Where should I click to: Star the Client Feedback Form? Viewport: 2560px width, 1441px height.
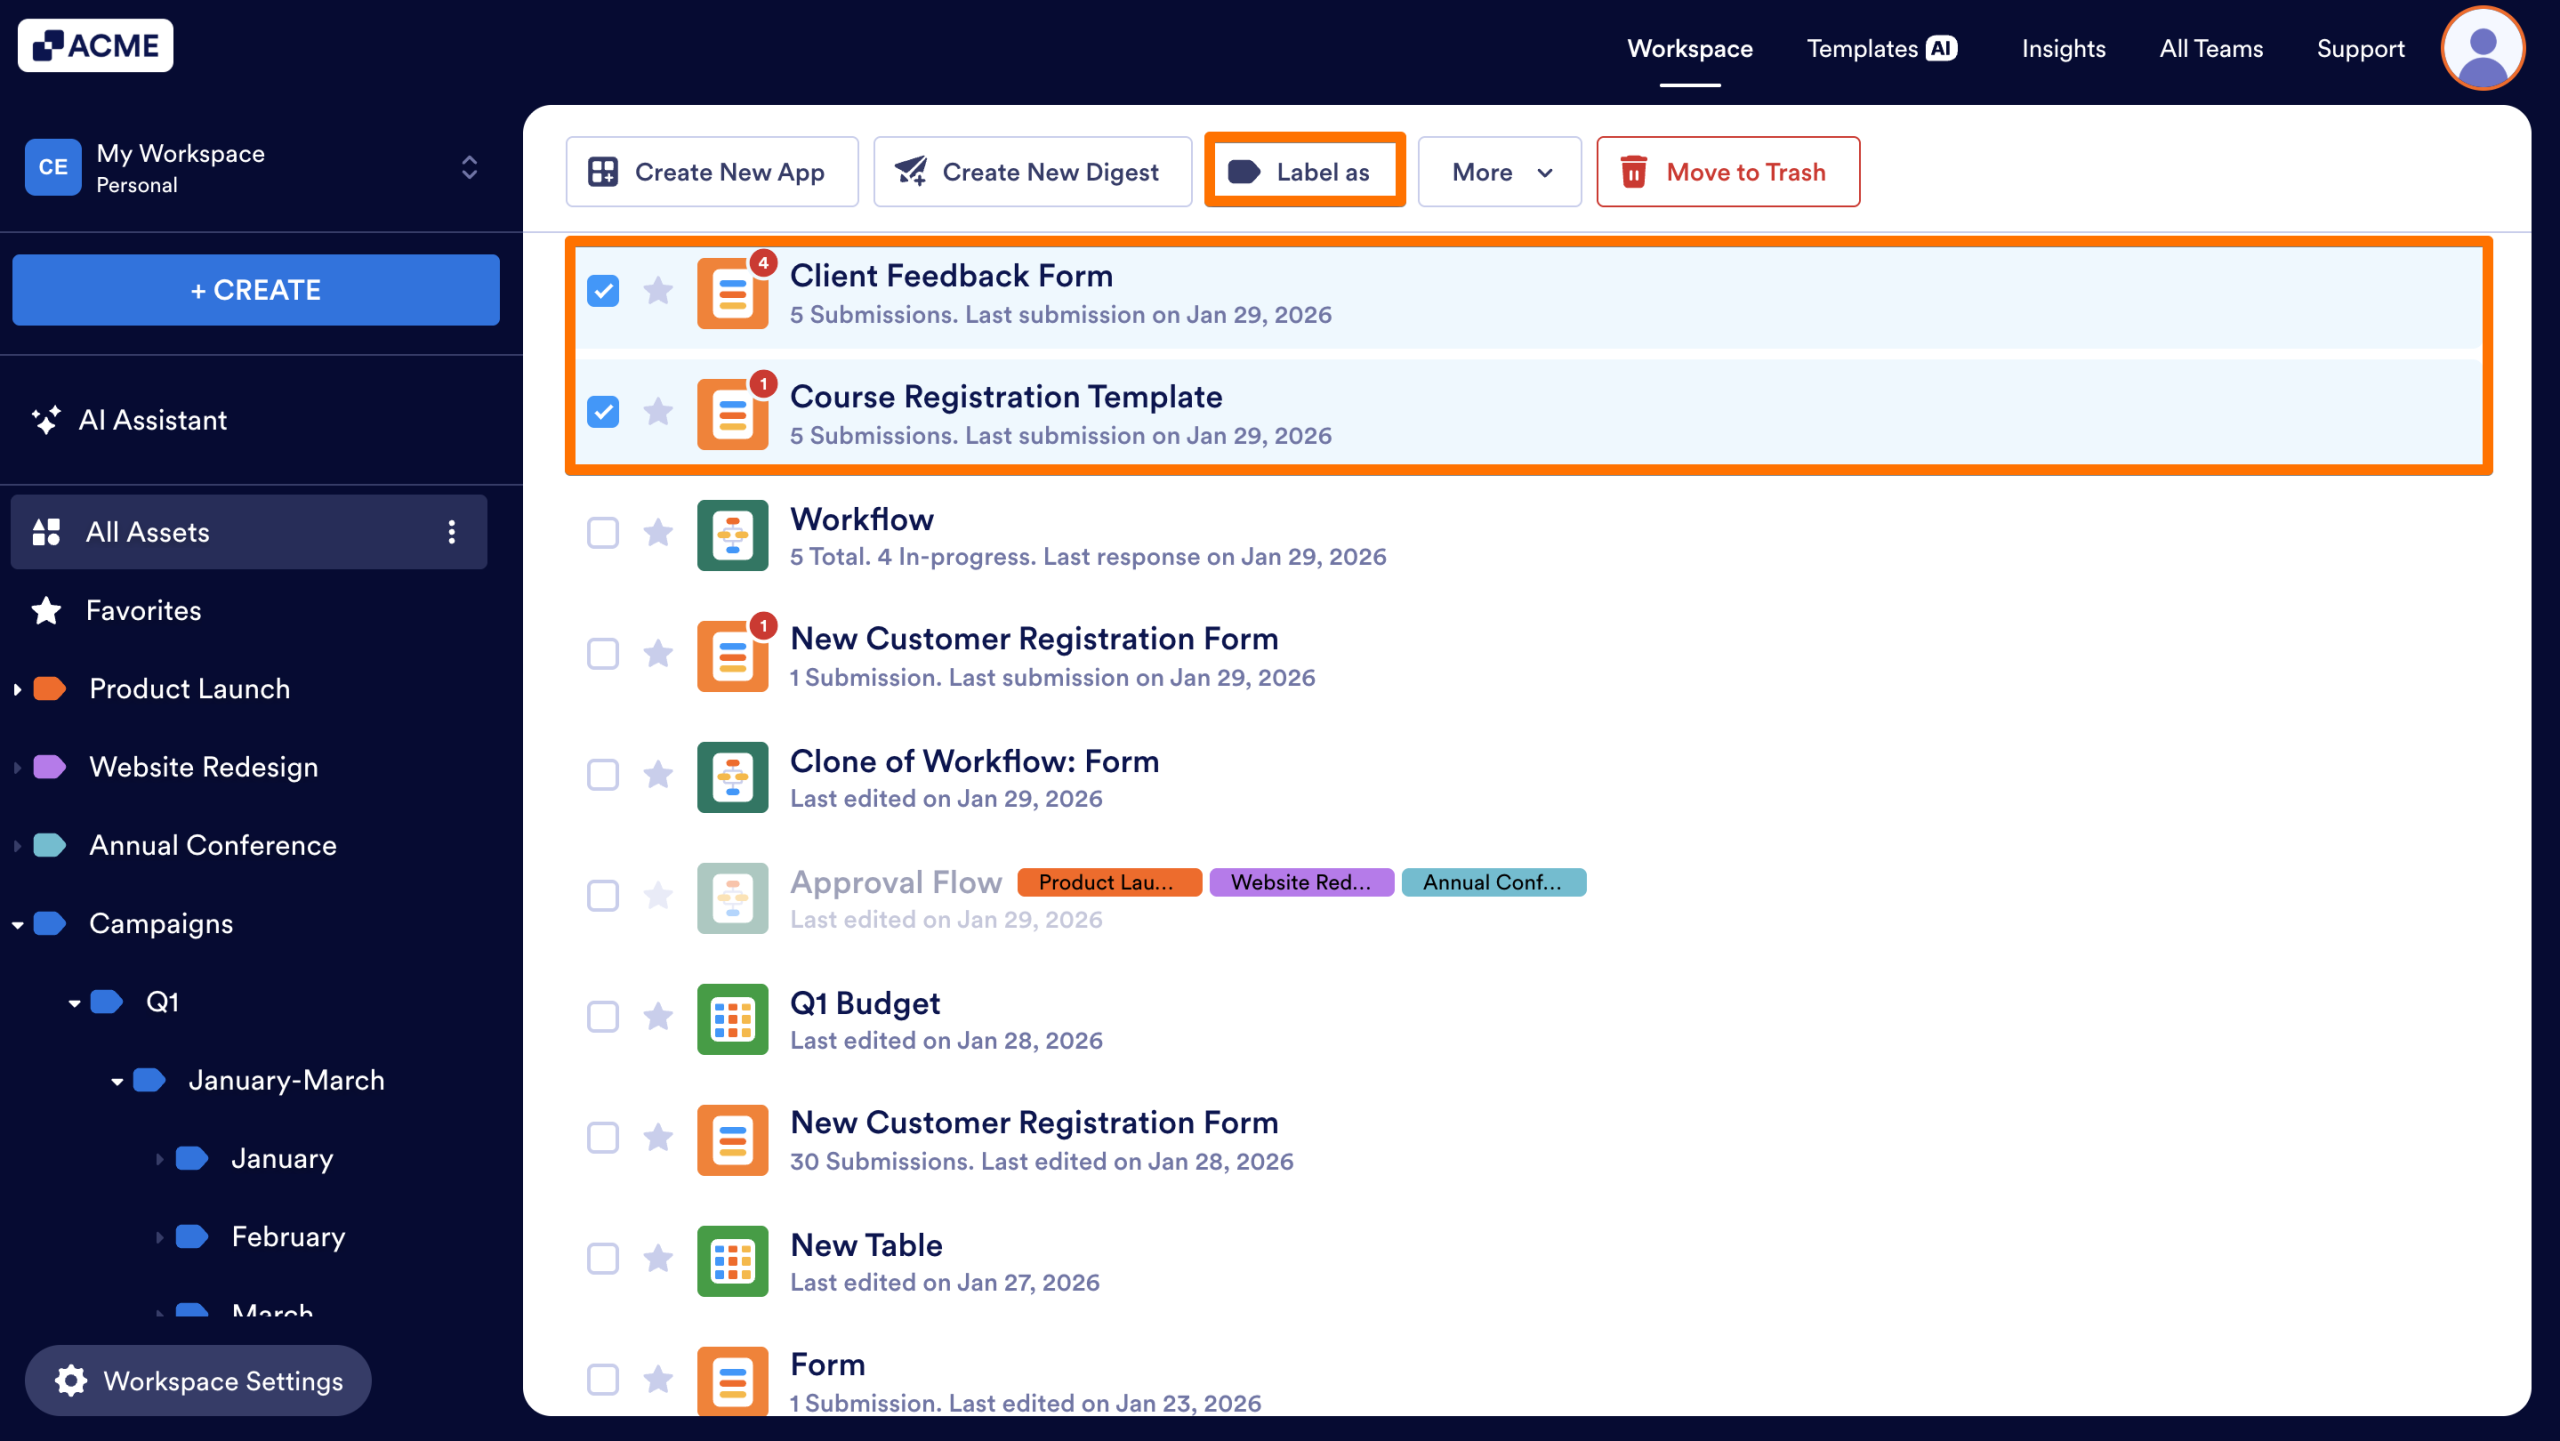658,291
